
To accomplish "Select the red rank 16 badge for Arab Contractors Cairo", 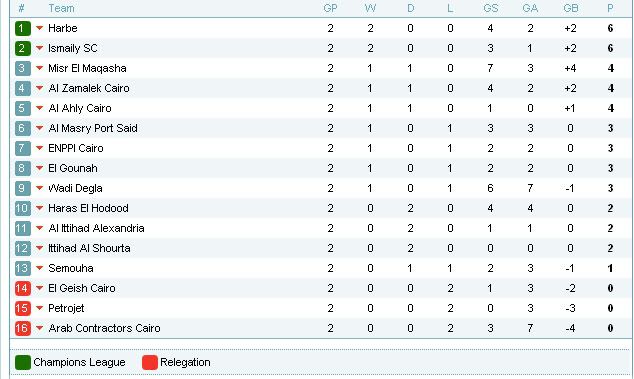I will (23, 328).
